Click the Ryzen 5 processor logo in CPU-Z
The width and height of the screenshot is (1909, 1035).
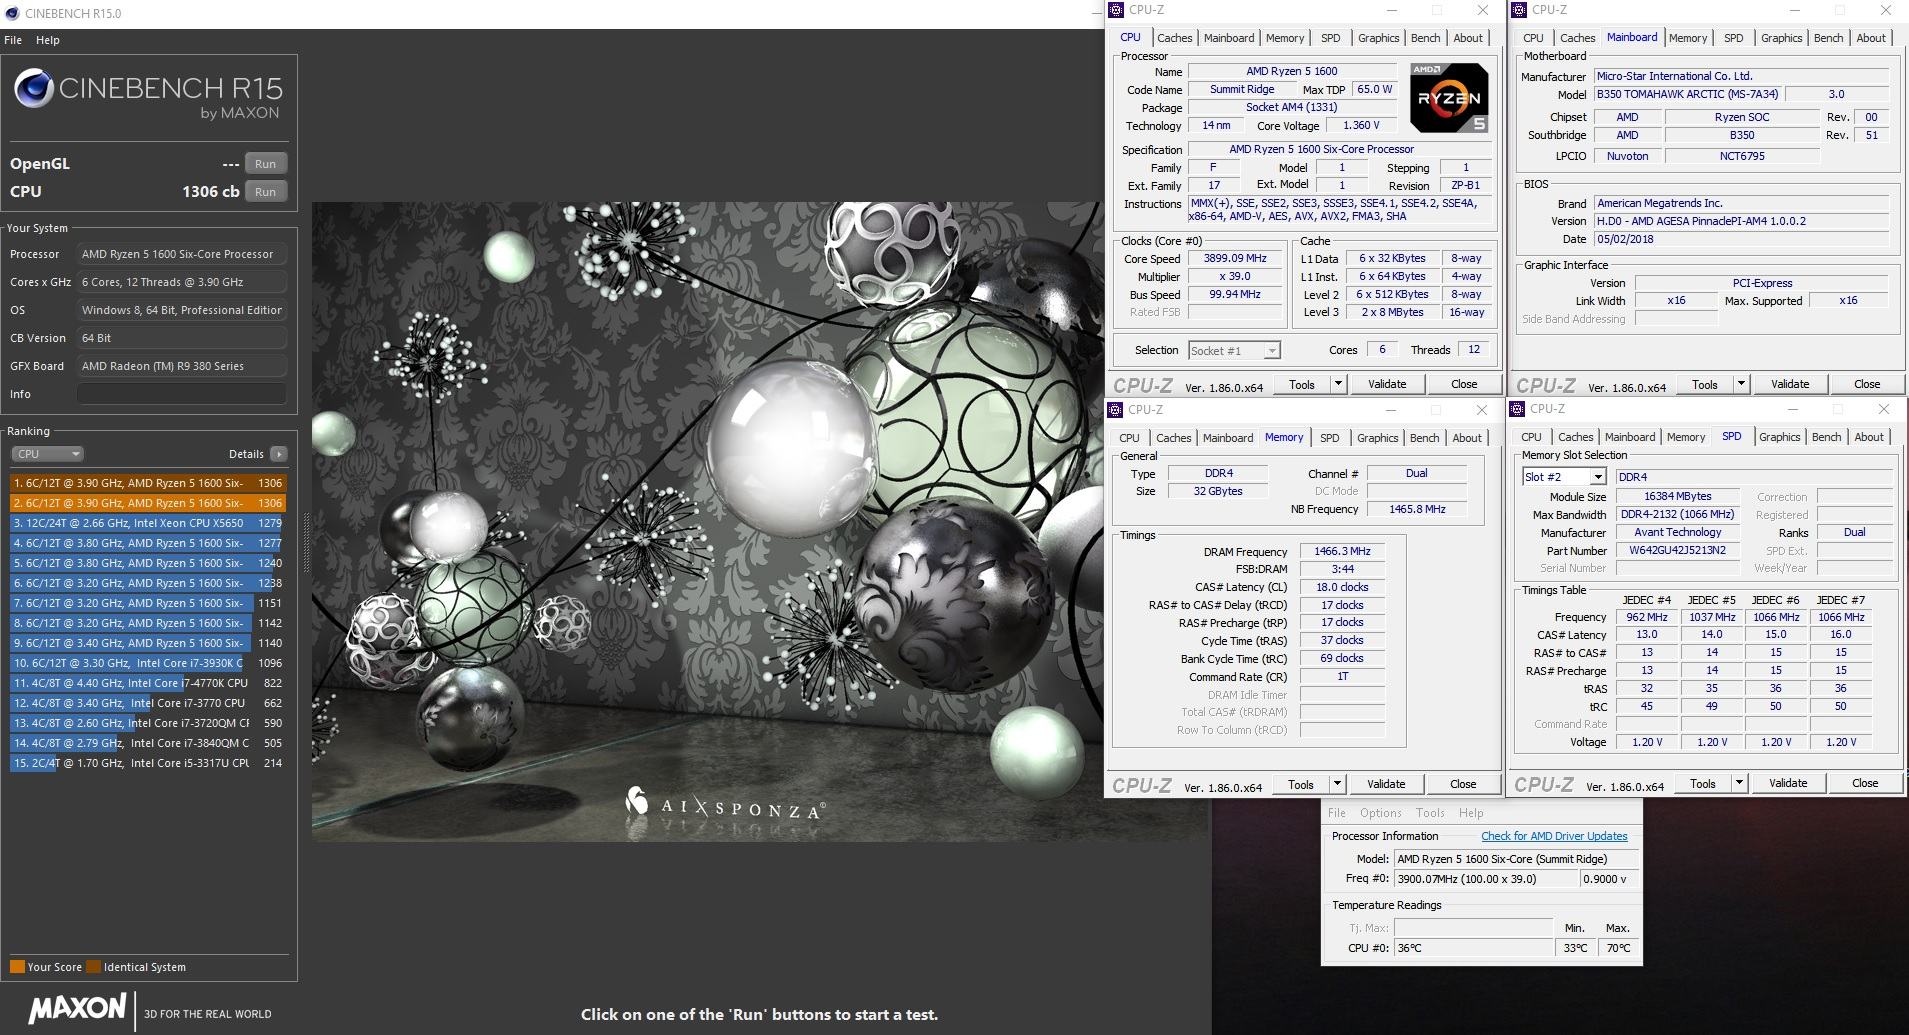[1449, 98]
